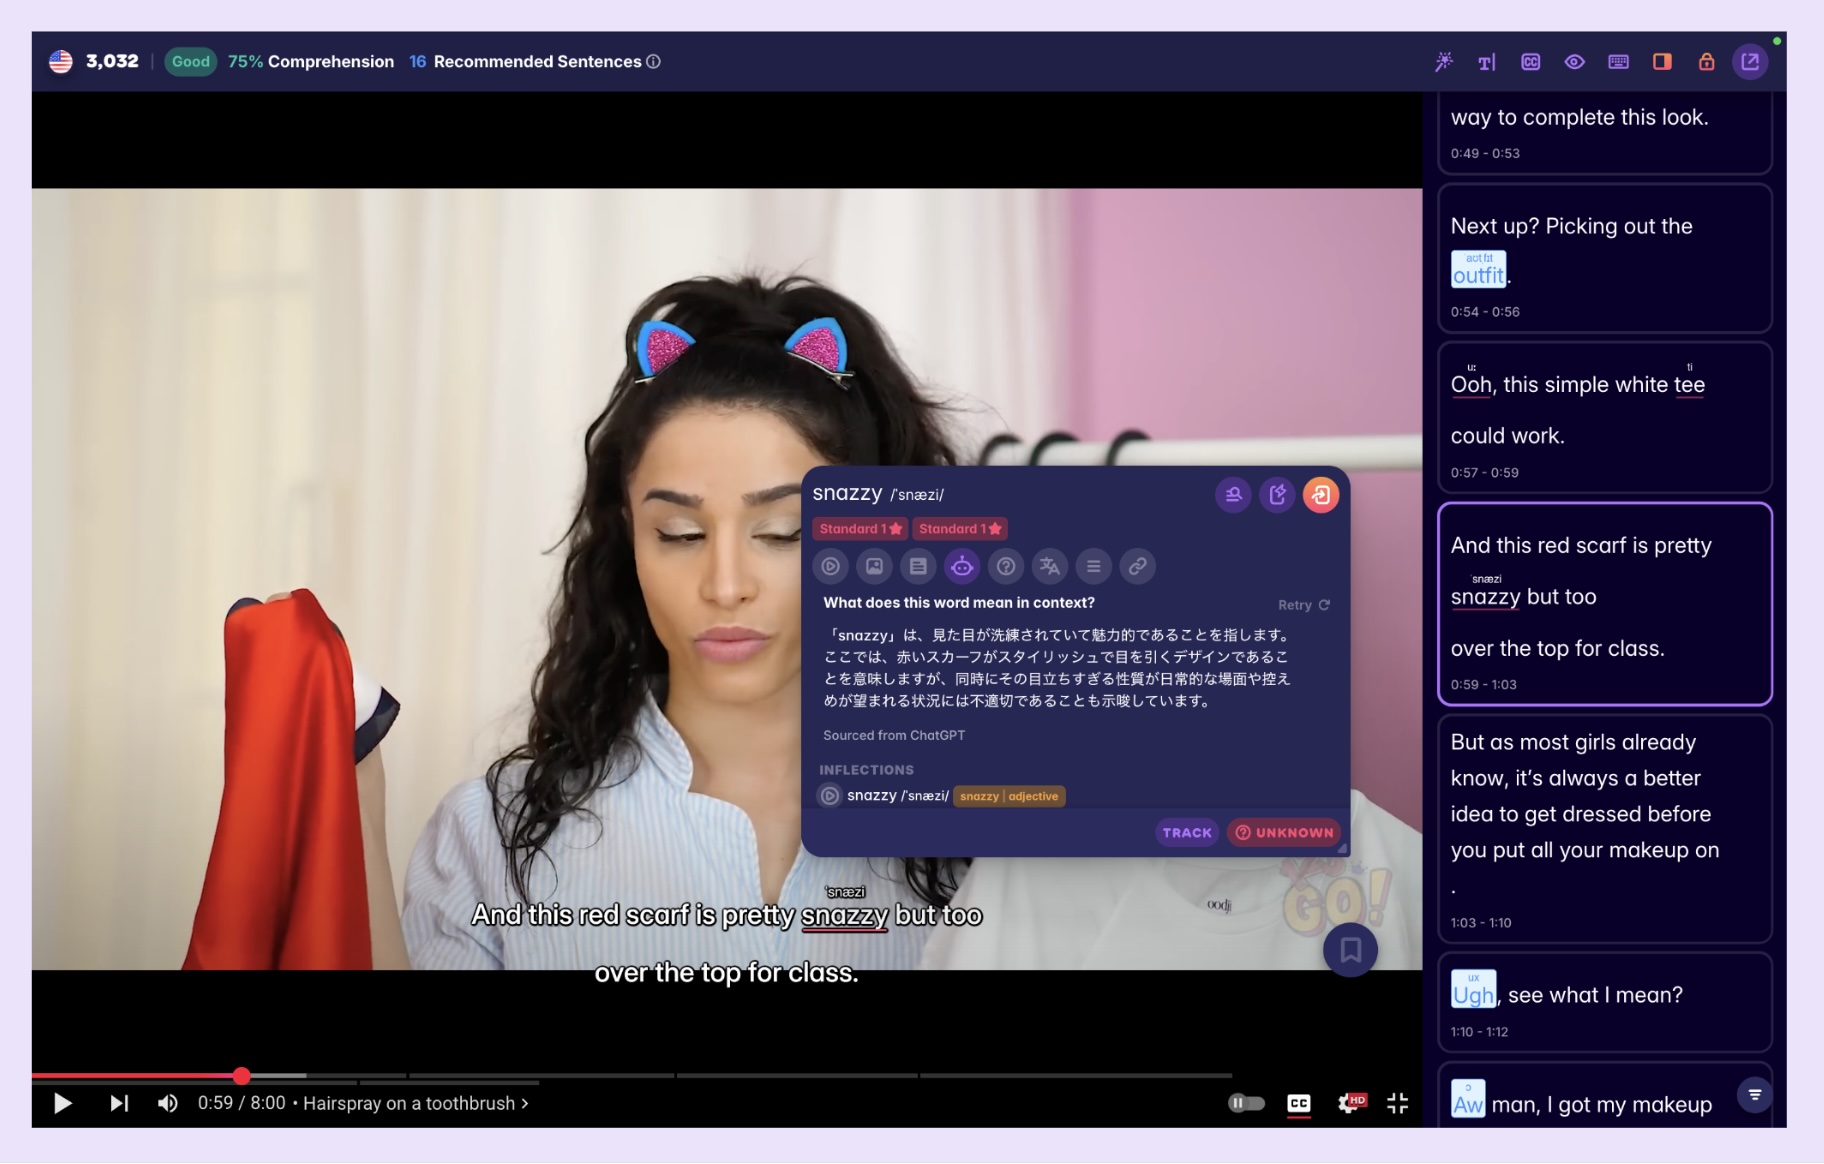Click Retry to regenerate the explanation
Viewport: 1824px width, 1164px height.
click(1304, 605)
